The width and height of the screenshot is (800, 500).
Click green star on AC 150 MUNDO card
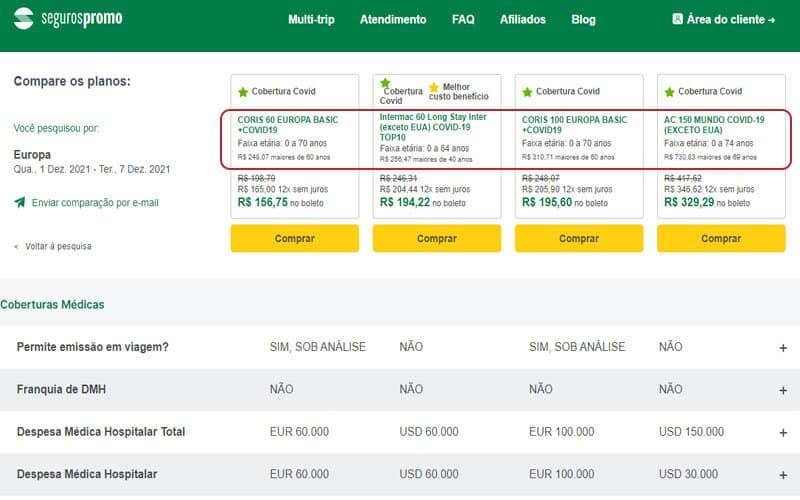click(669, 92)
